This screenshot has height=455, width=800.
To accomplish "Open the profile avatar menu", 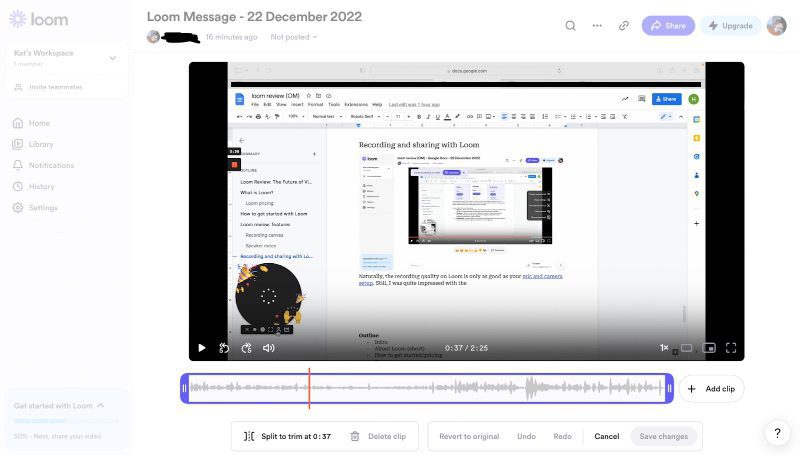I will pos(777,26).
